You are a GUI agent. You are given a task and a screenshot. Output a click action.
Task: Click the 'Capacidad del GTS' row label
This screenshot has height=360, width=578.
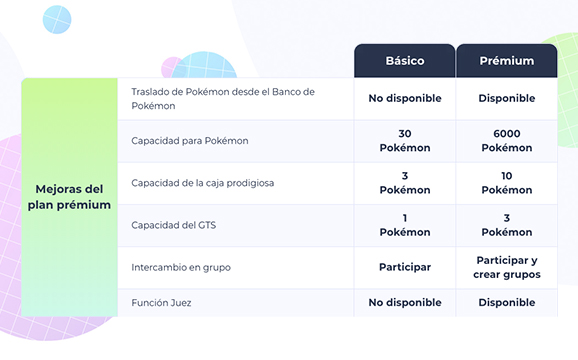point(173,225)
